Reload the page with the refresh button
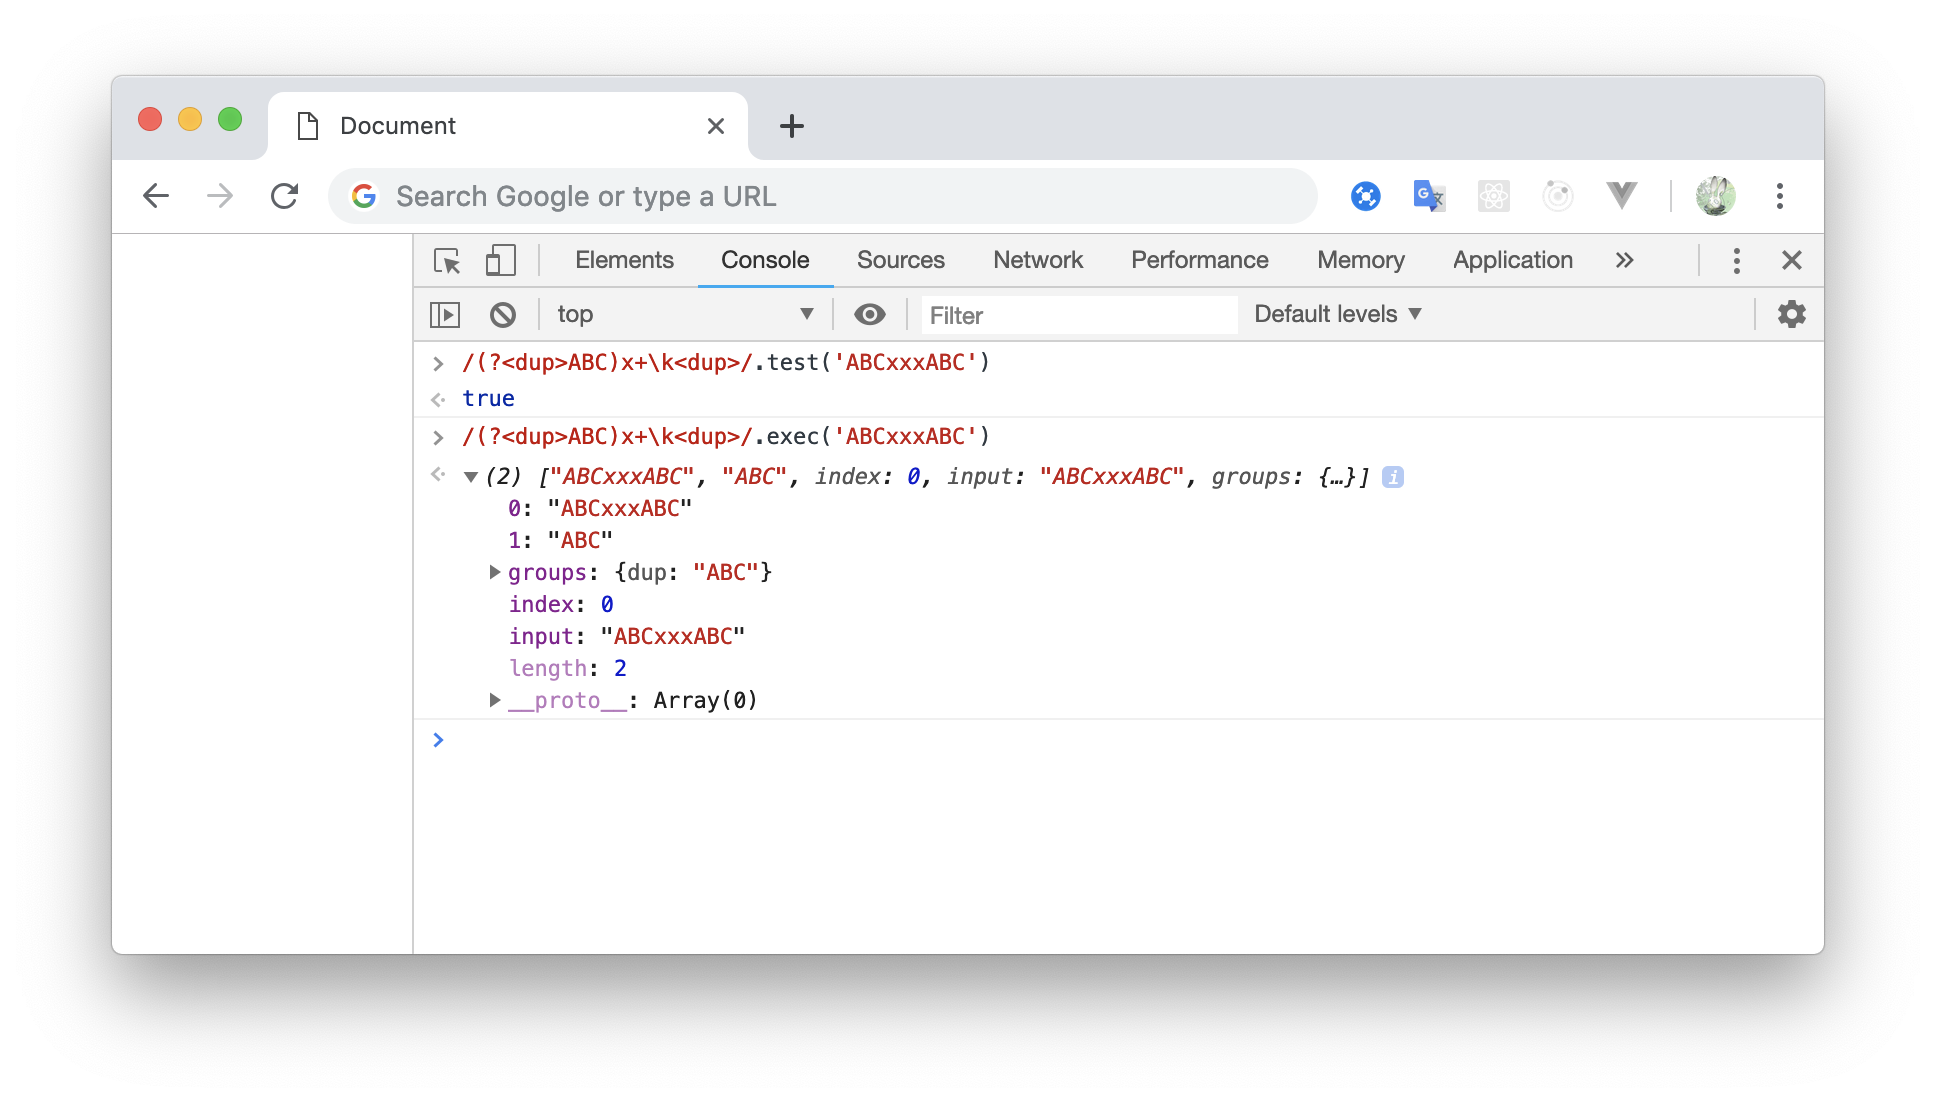Viewport: 1936px width, 1102px height. point(285,196)
